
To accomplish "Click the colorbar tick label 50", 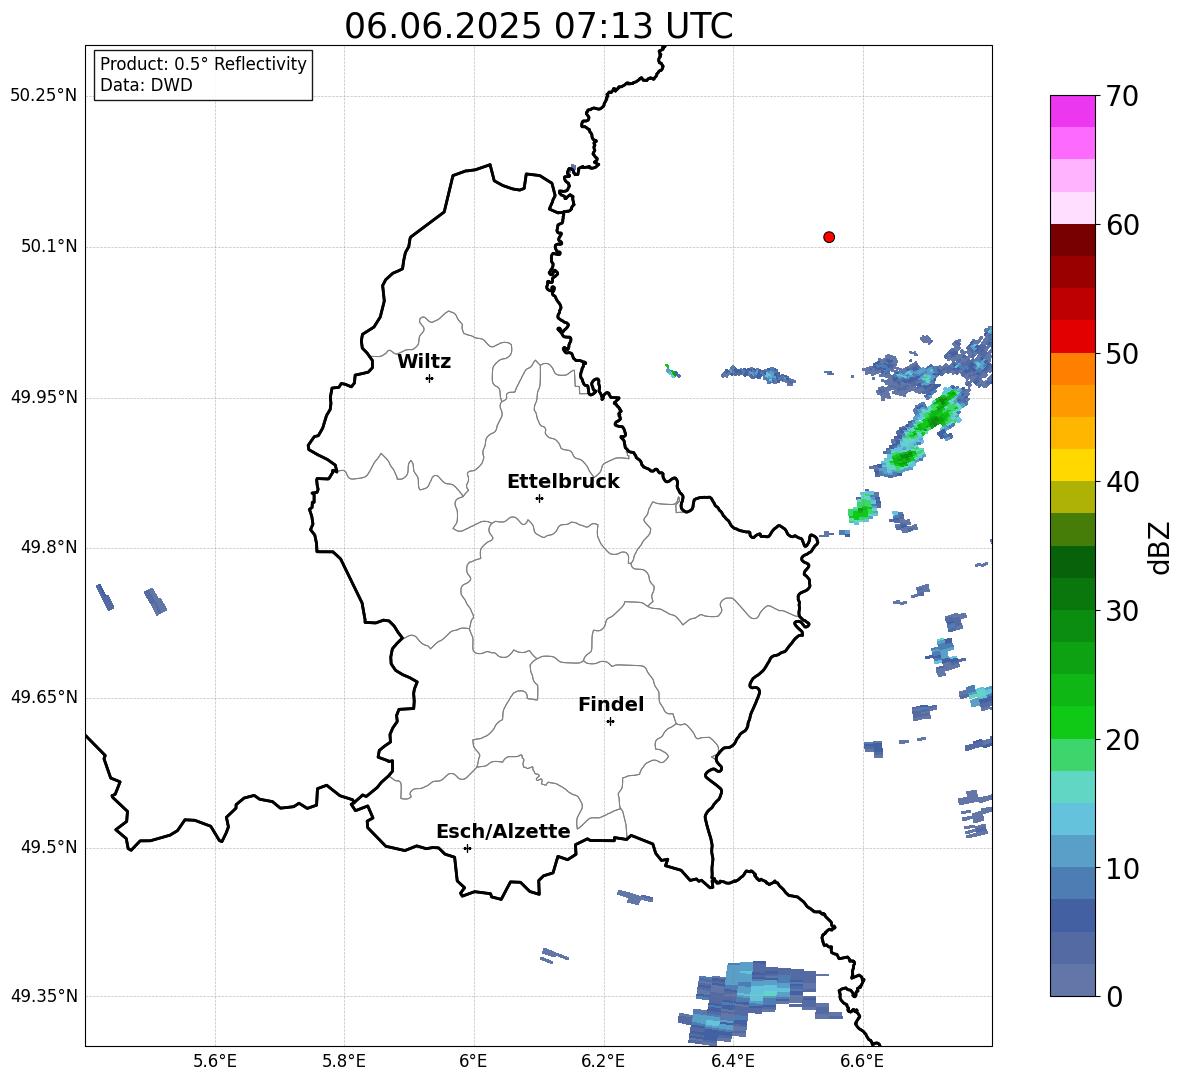I will coord(1122,354).
